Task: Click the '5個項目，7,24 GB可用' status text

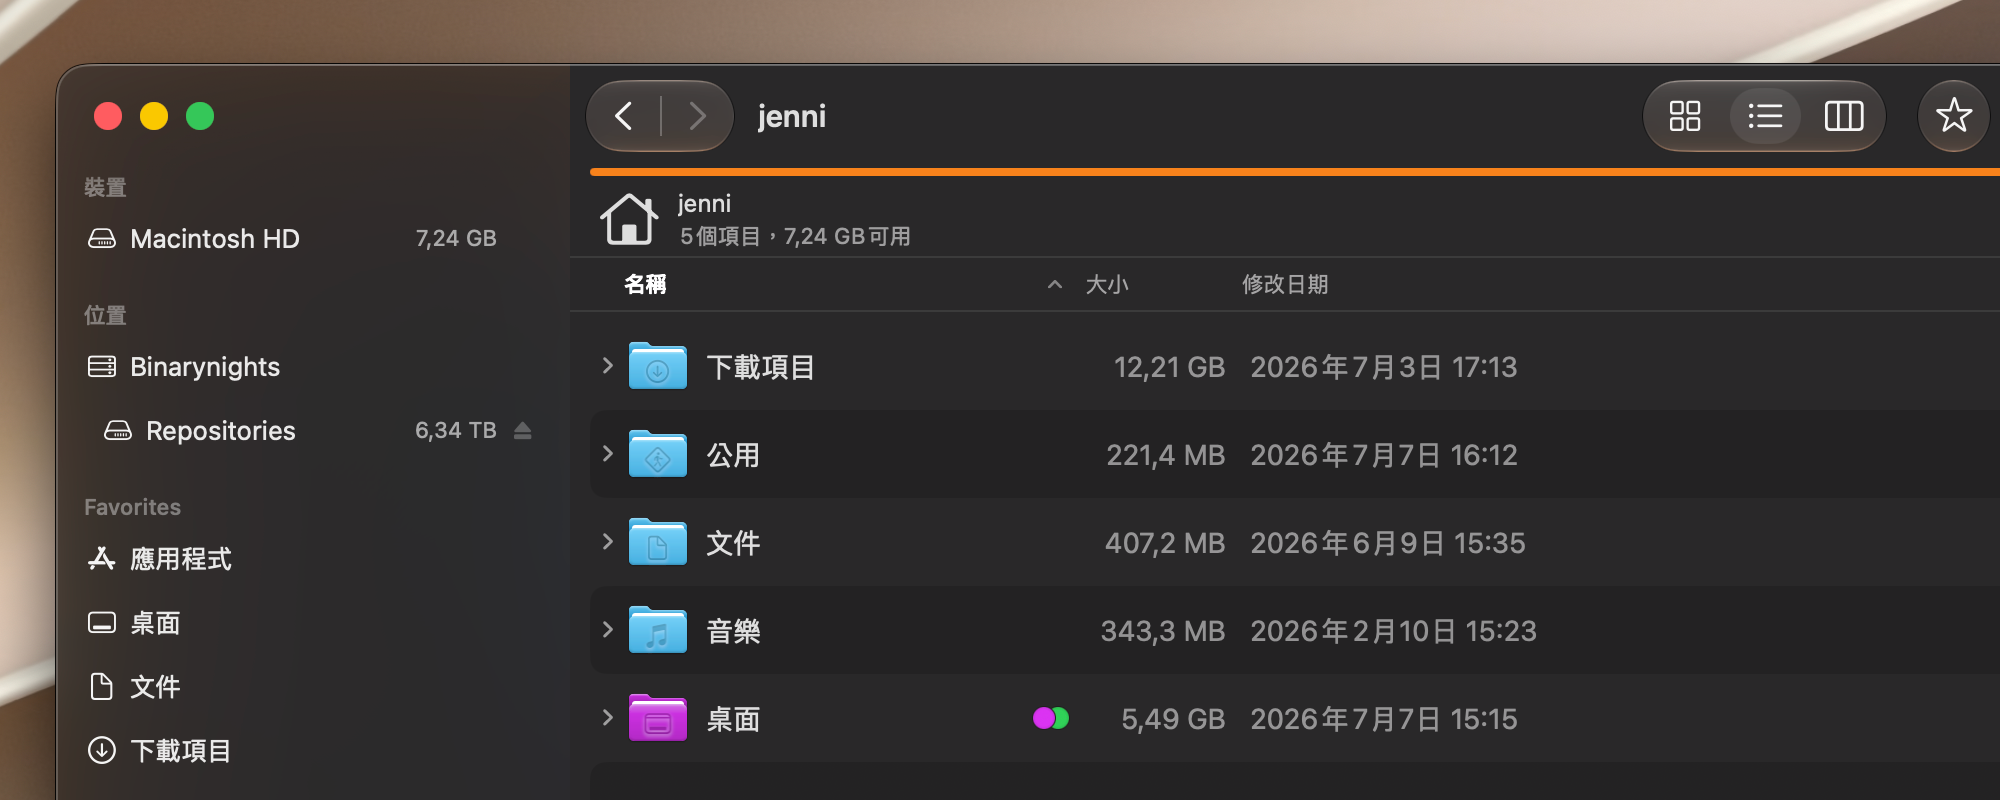Action: [795, 237]
